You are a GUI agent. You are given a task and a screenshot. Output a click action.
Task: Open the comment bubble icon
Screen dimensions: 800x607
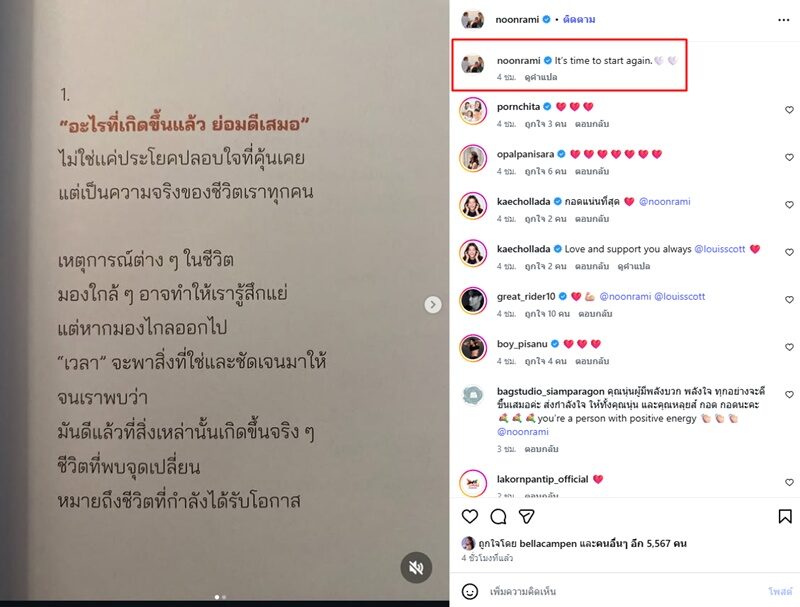[x=498, y=517]
